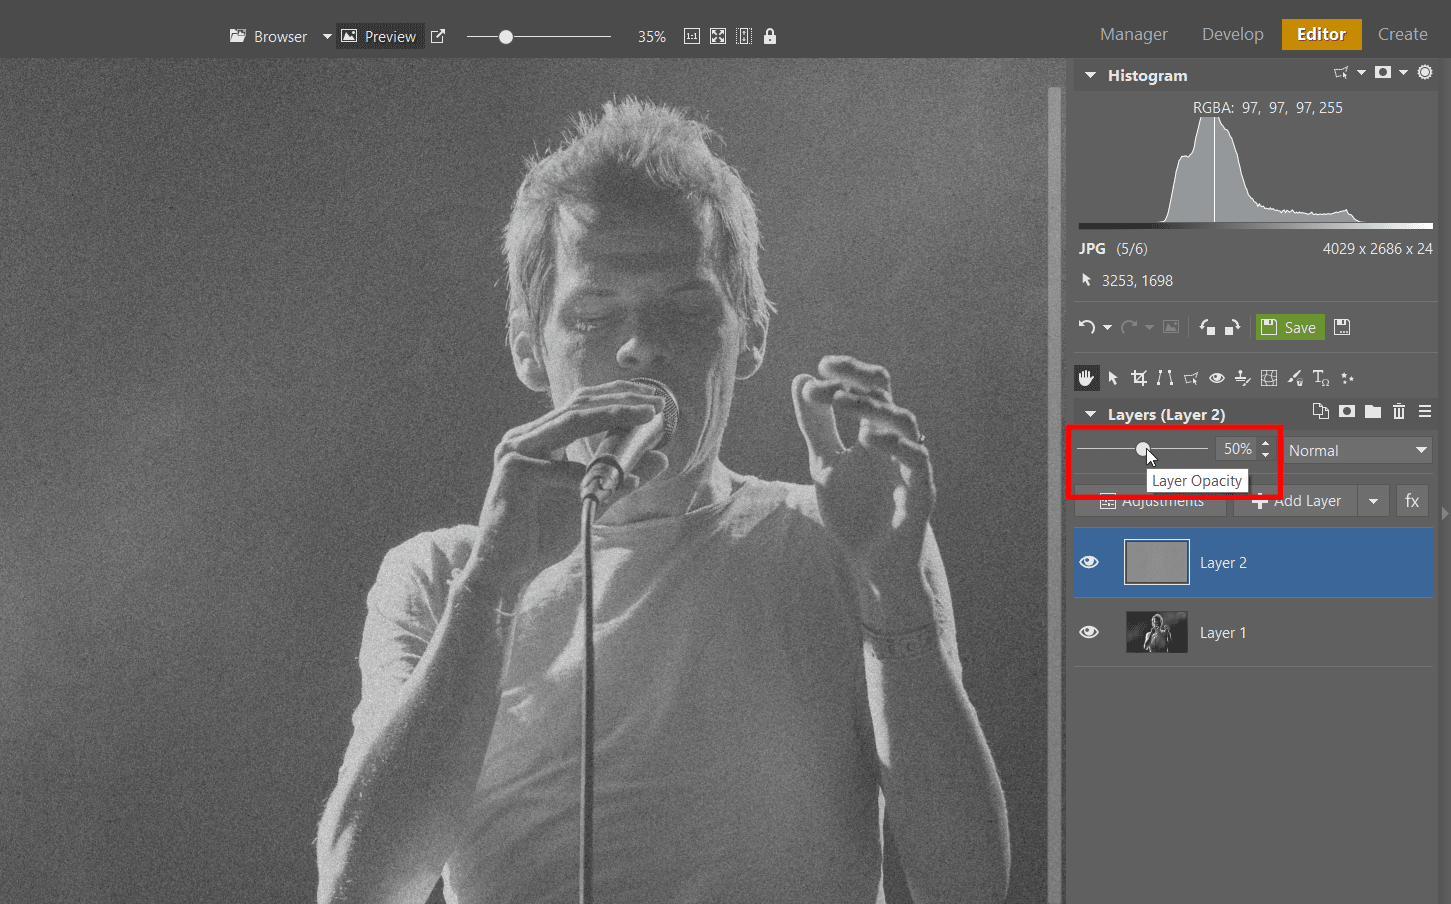Select Layer 1 thumbnail
Viewport: 1451px width, 904px height.
(x=1157, y=632)
